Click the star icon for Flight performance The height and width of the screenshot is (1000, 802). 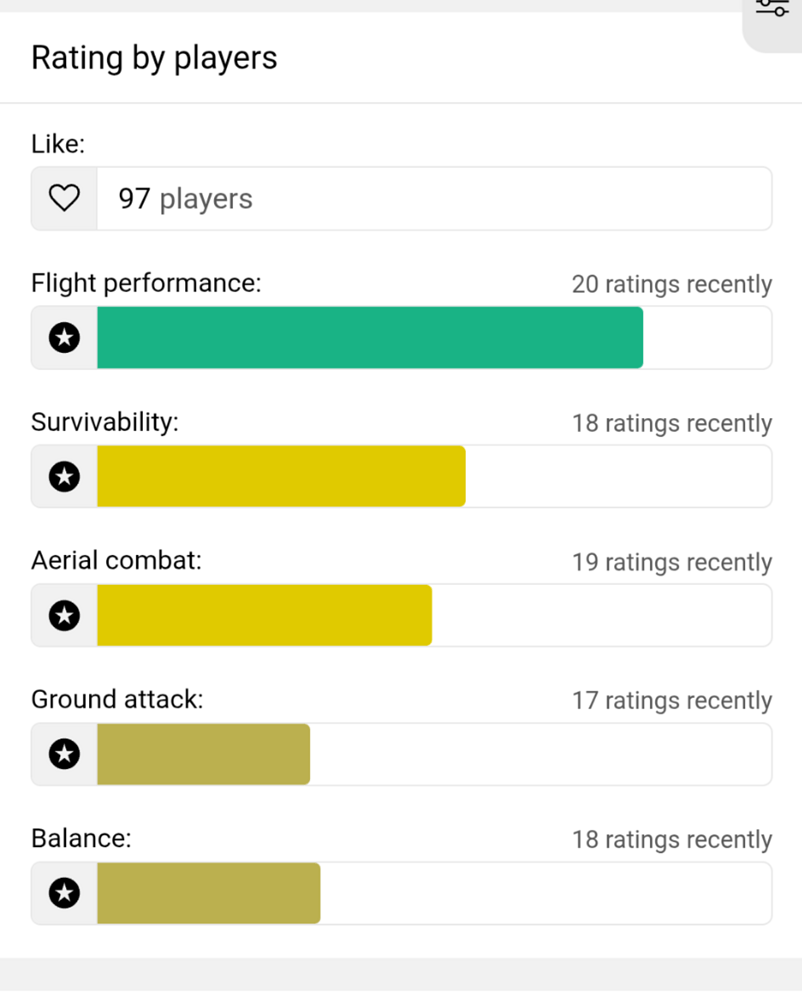64,338
